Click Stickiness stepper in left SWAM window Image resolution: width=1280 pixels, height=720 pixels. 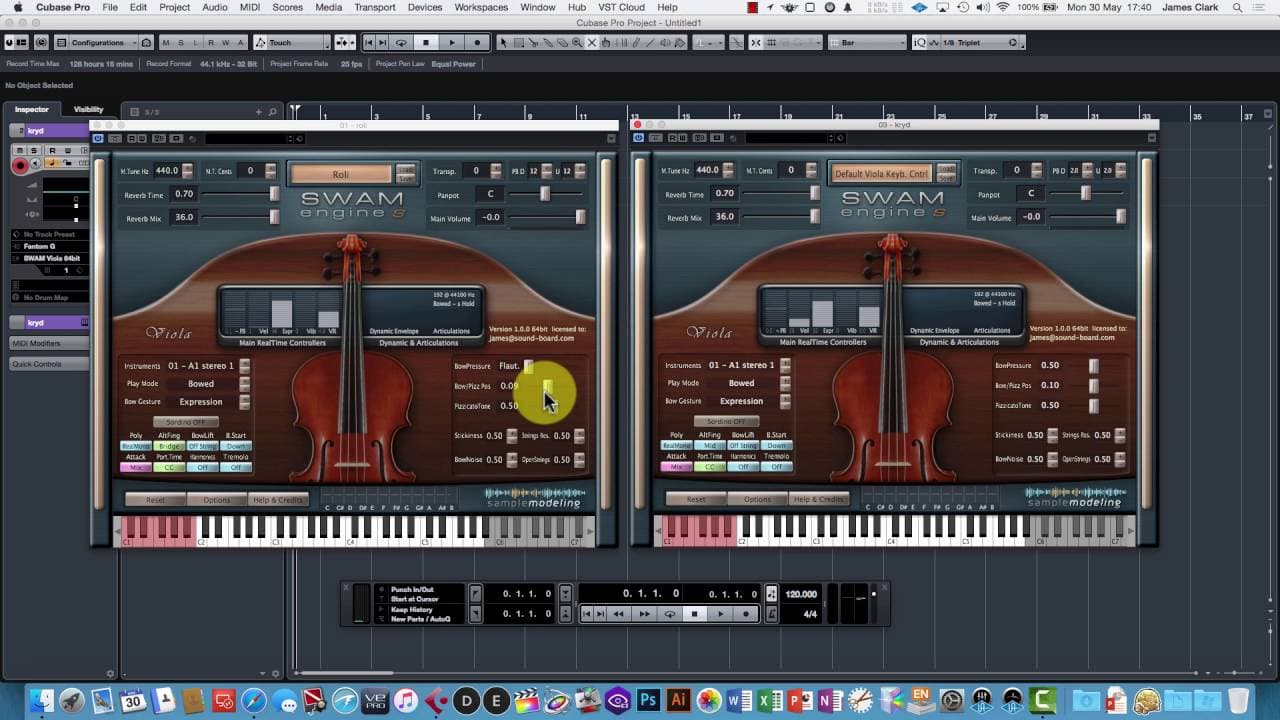coord(512,436)
